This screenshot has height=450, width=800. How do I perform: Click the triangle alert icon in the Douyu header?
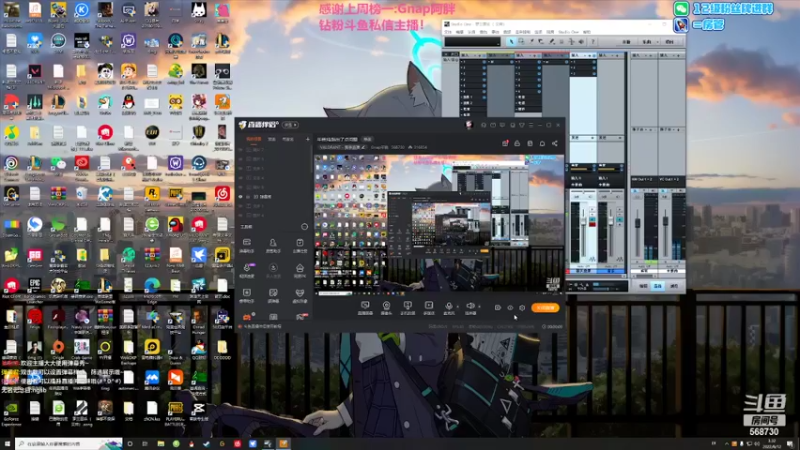[517, 143]
